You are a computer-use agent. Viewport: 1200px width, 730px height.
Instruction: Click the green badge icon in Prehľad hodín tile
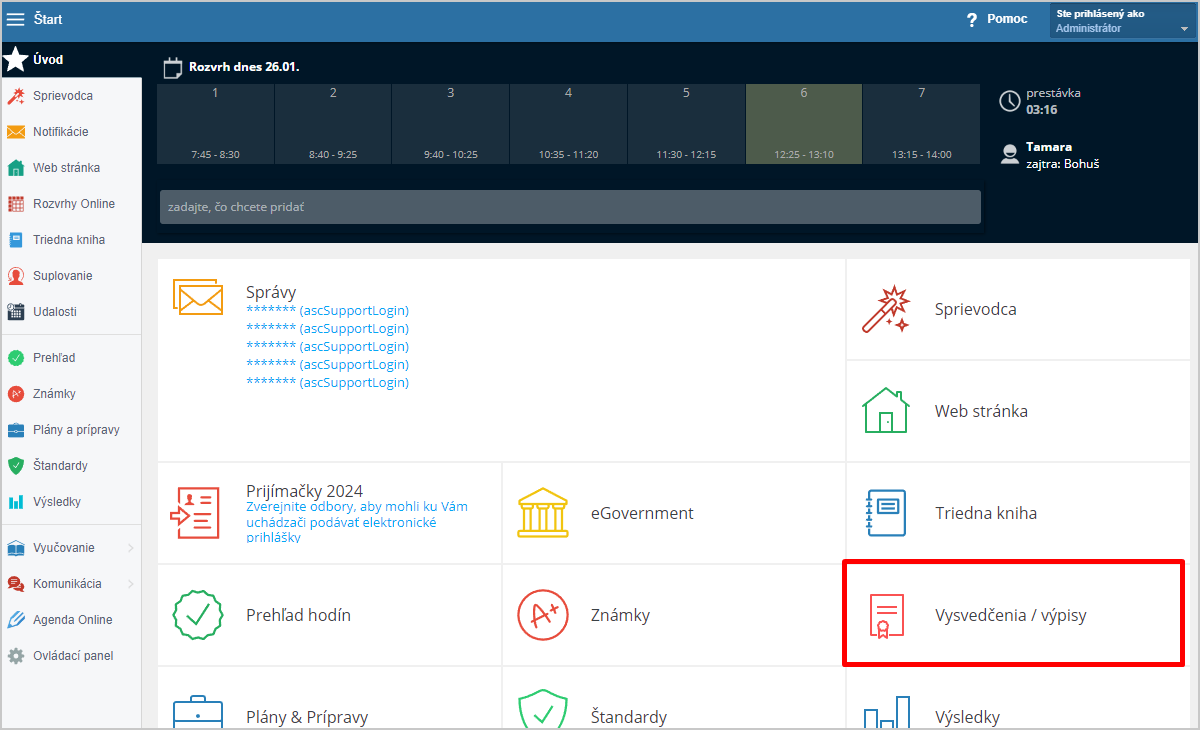(x=198, y=615)
